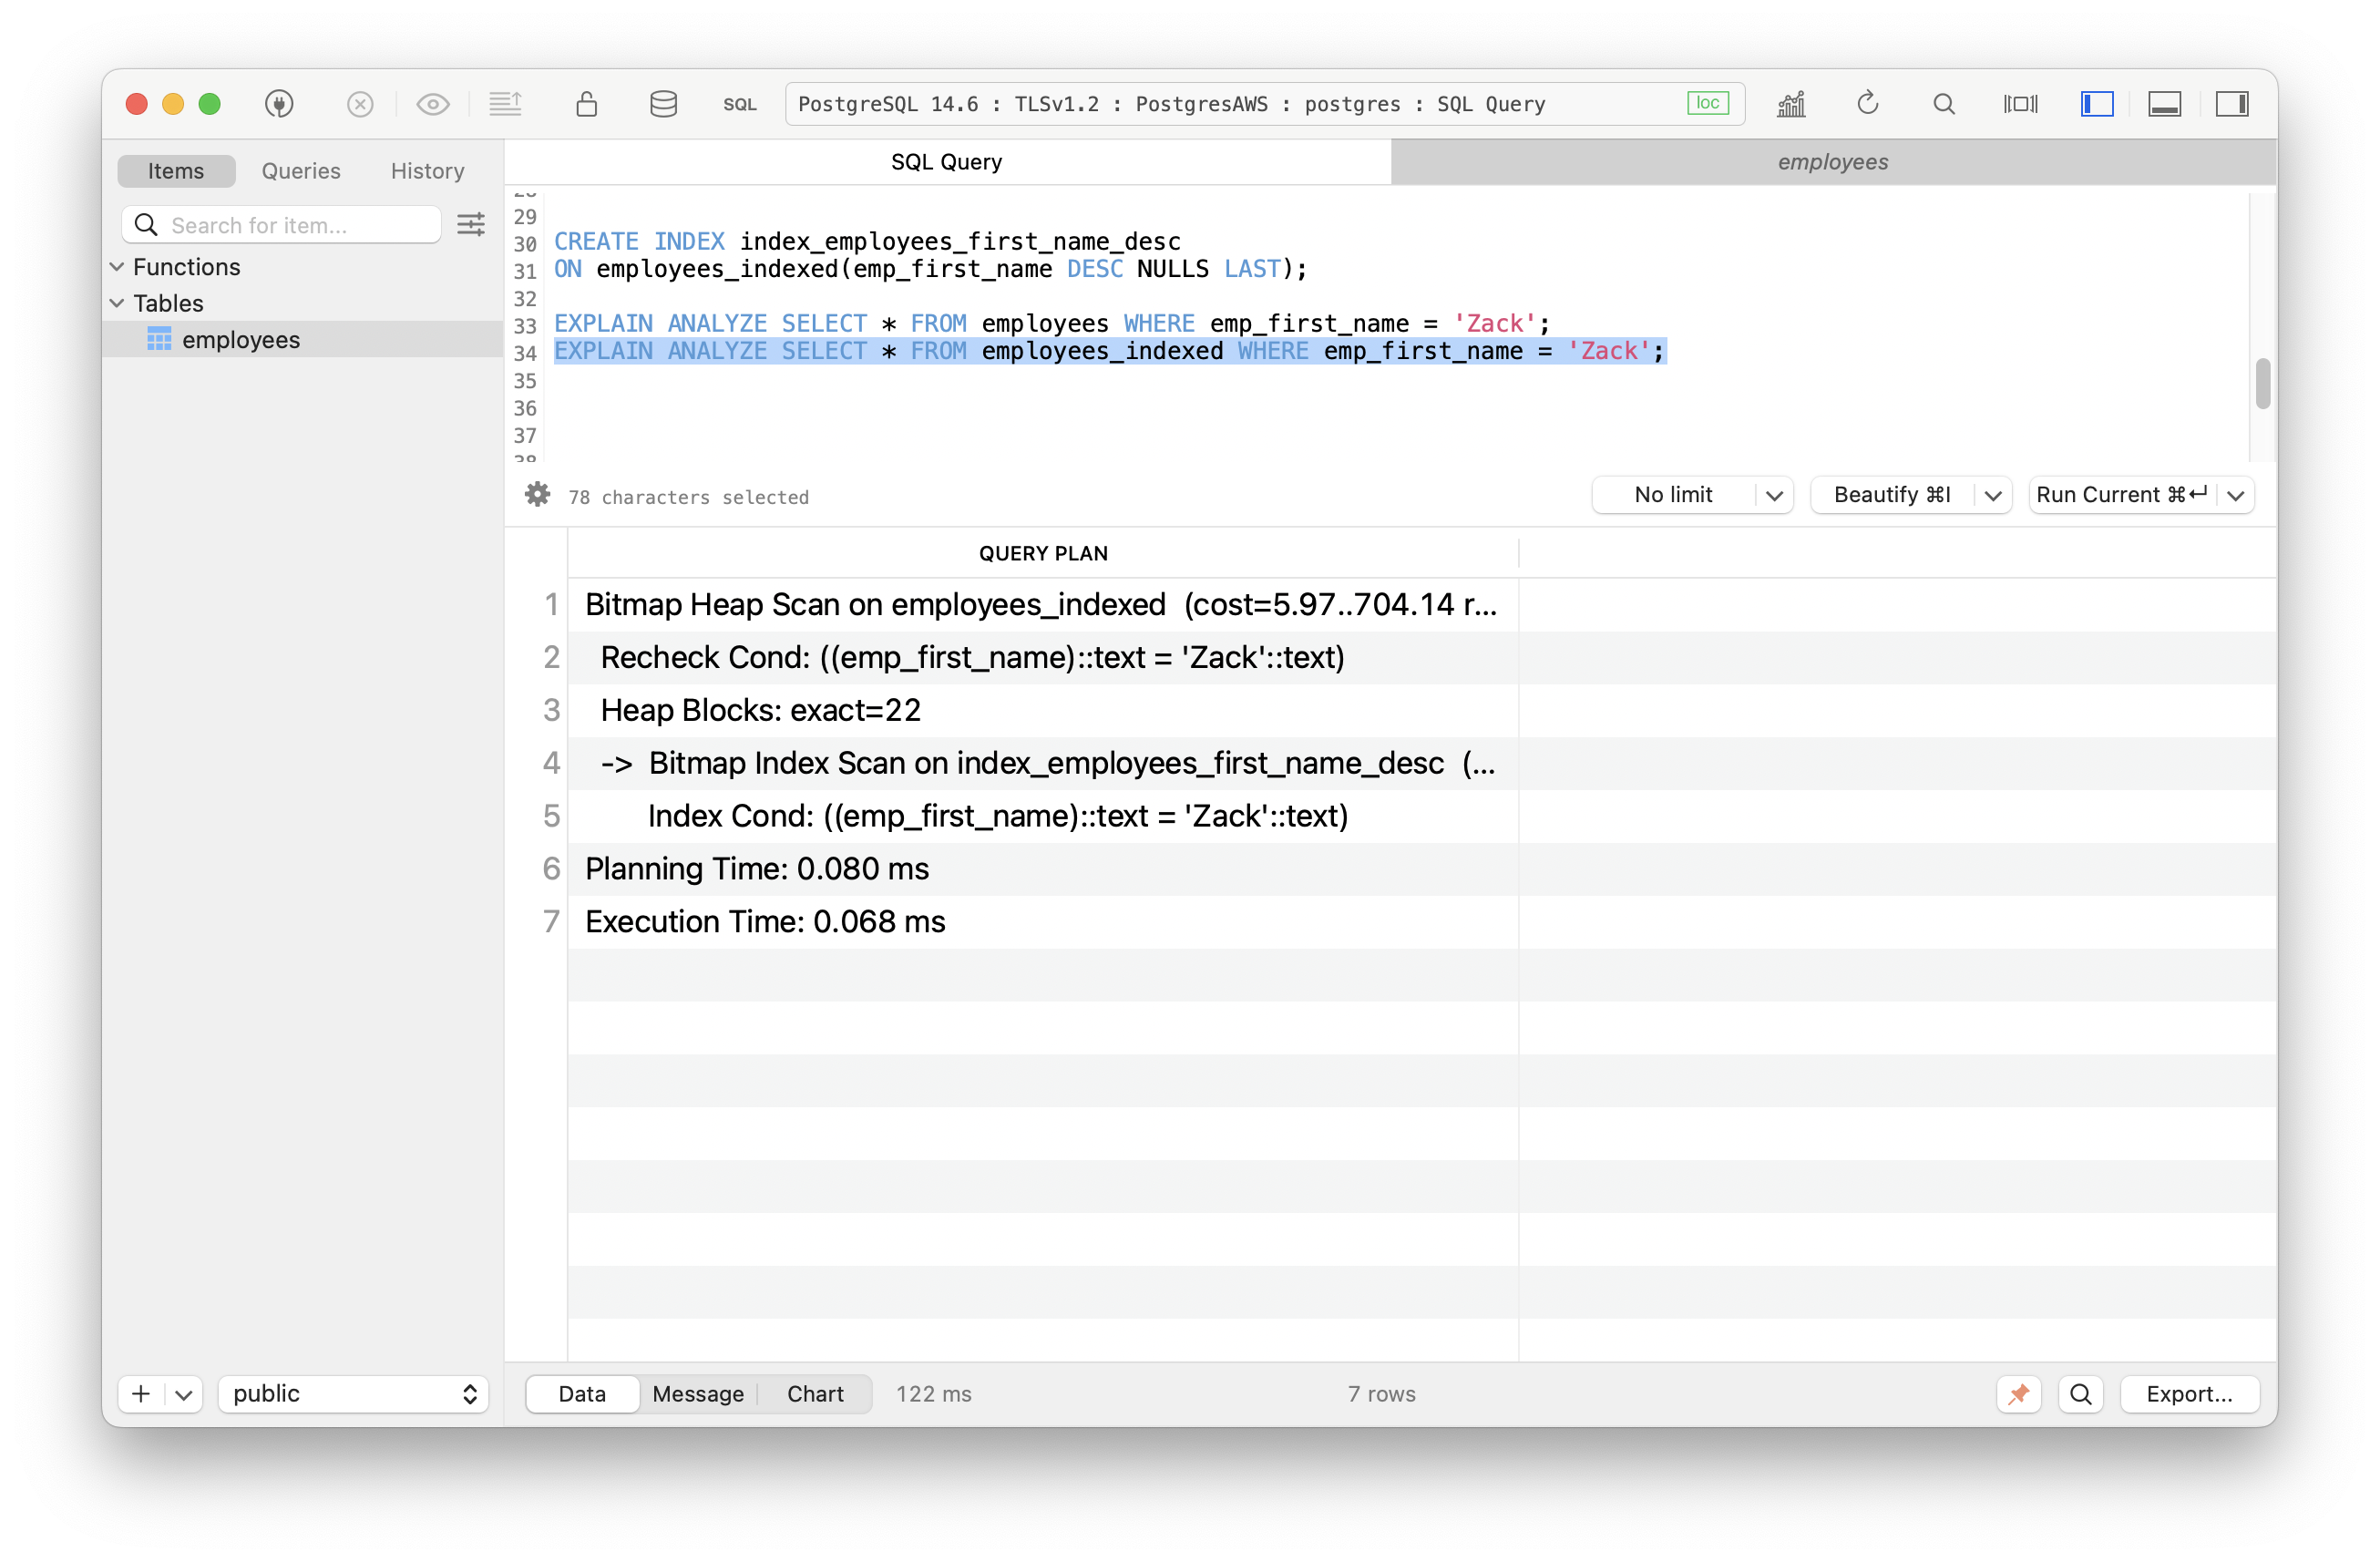The height and width of the screenshot is (1562, 2380).
Task: Click the filter icon next to search bar
Action: pos(472,223)
